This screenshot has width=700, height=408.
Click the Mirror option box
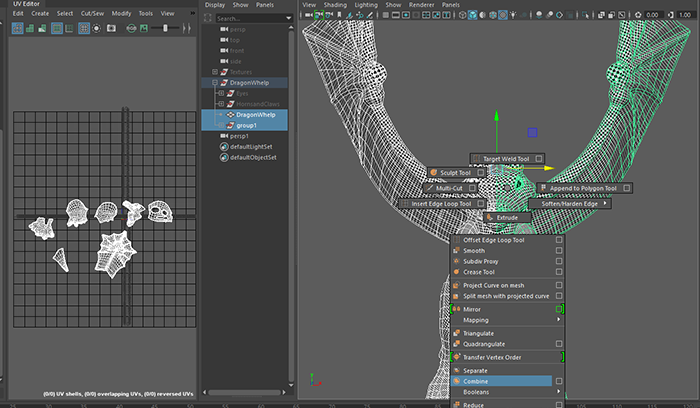(559, 309)
